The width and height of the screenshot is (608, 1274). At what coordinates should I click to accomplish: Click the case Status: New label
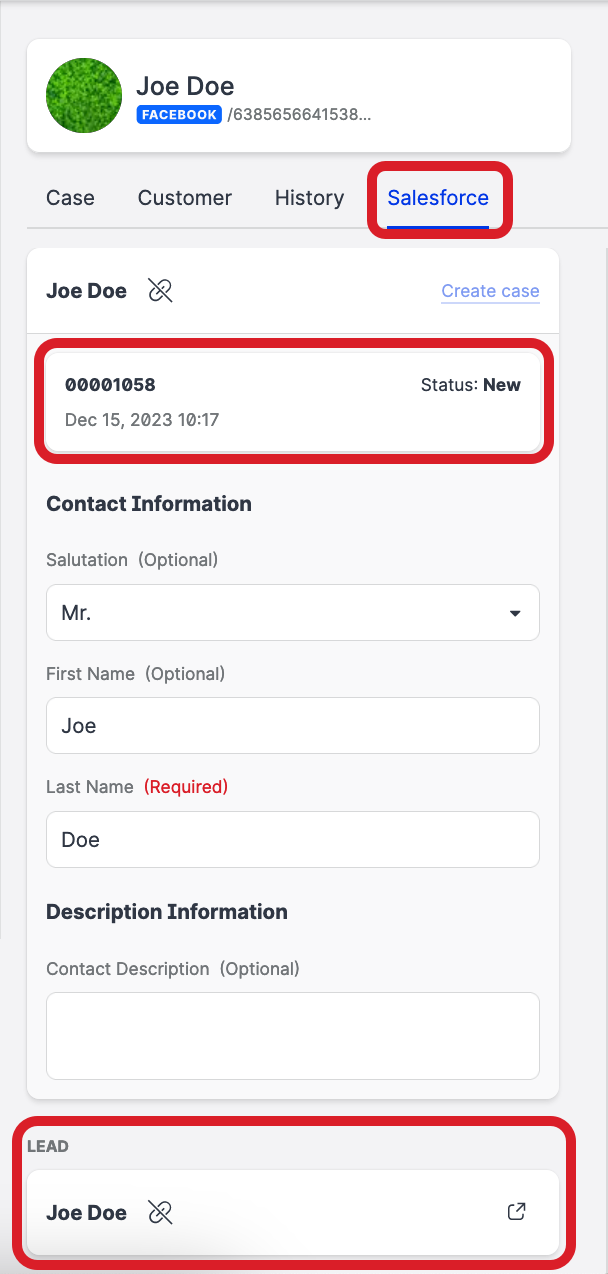[x=470, y=385]
